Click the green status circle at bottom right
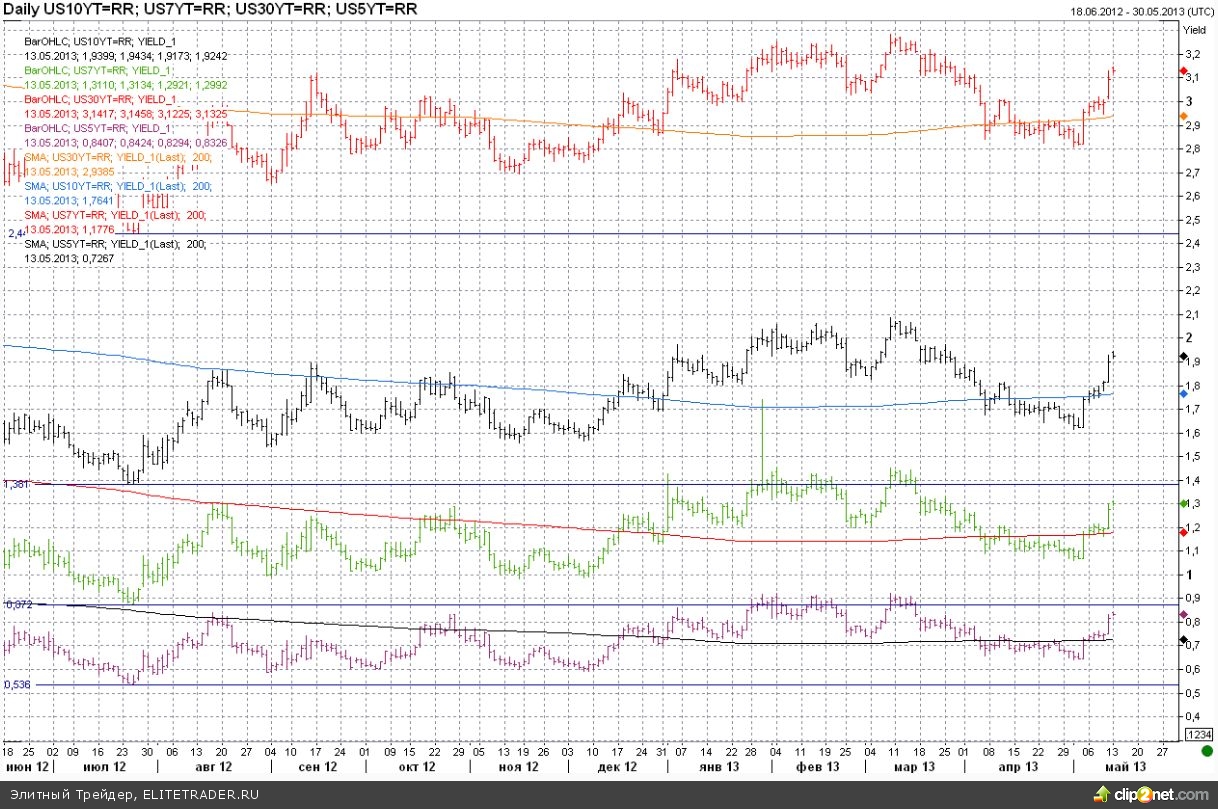This screenshot has height=809, width=1218. 1205,751
